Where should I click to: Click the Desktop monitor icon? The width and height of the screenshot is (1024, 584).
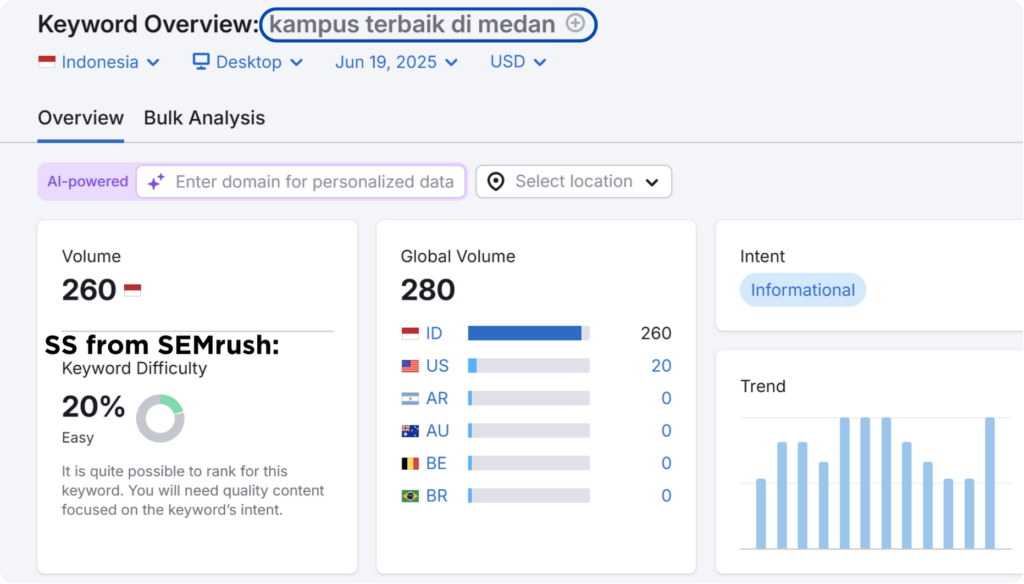(x=201, y=61)
